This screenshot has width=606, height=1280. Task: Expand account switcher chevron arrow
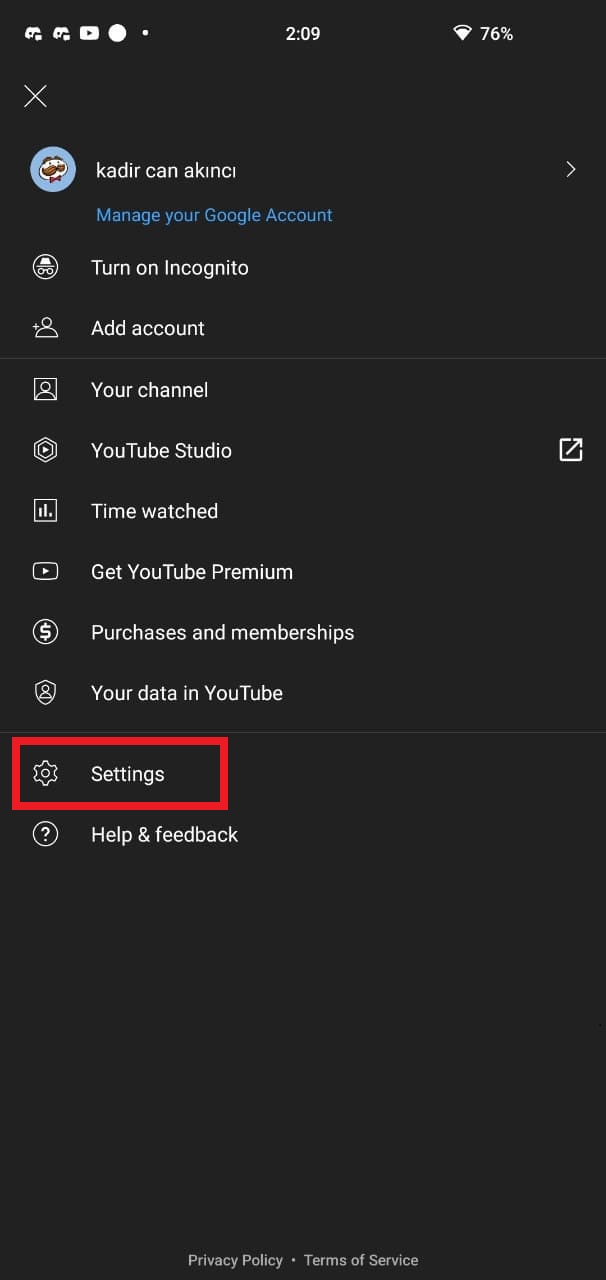[571, 170]
